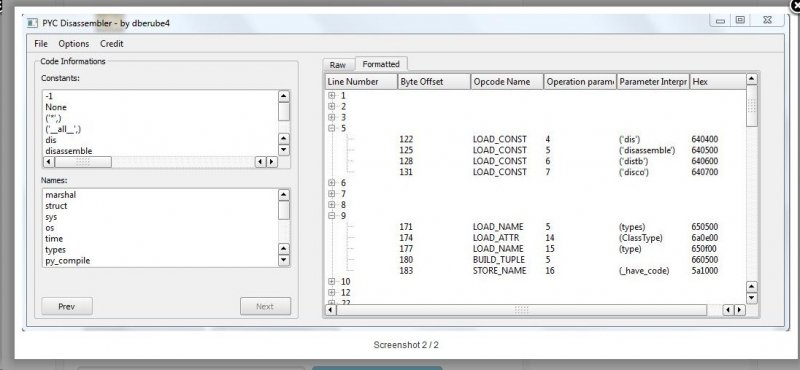Image resolution: width=800 pixels, height=370 pixels.
Task: Click the Opcode Name column header
Action: [x=507, y=82]
